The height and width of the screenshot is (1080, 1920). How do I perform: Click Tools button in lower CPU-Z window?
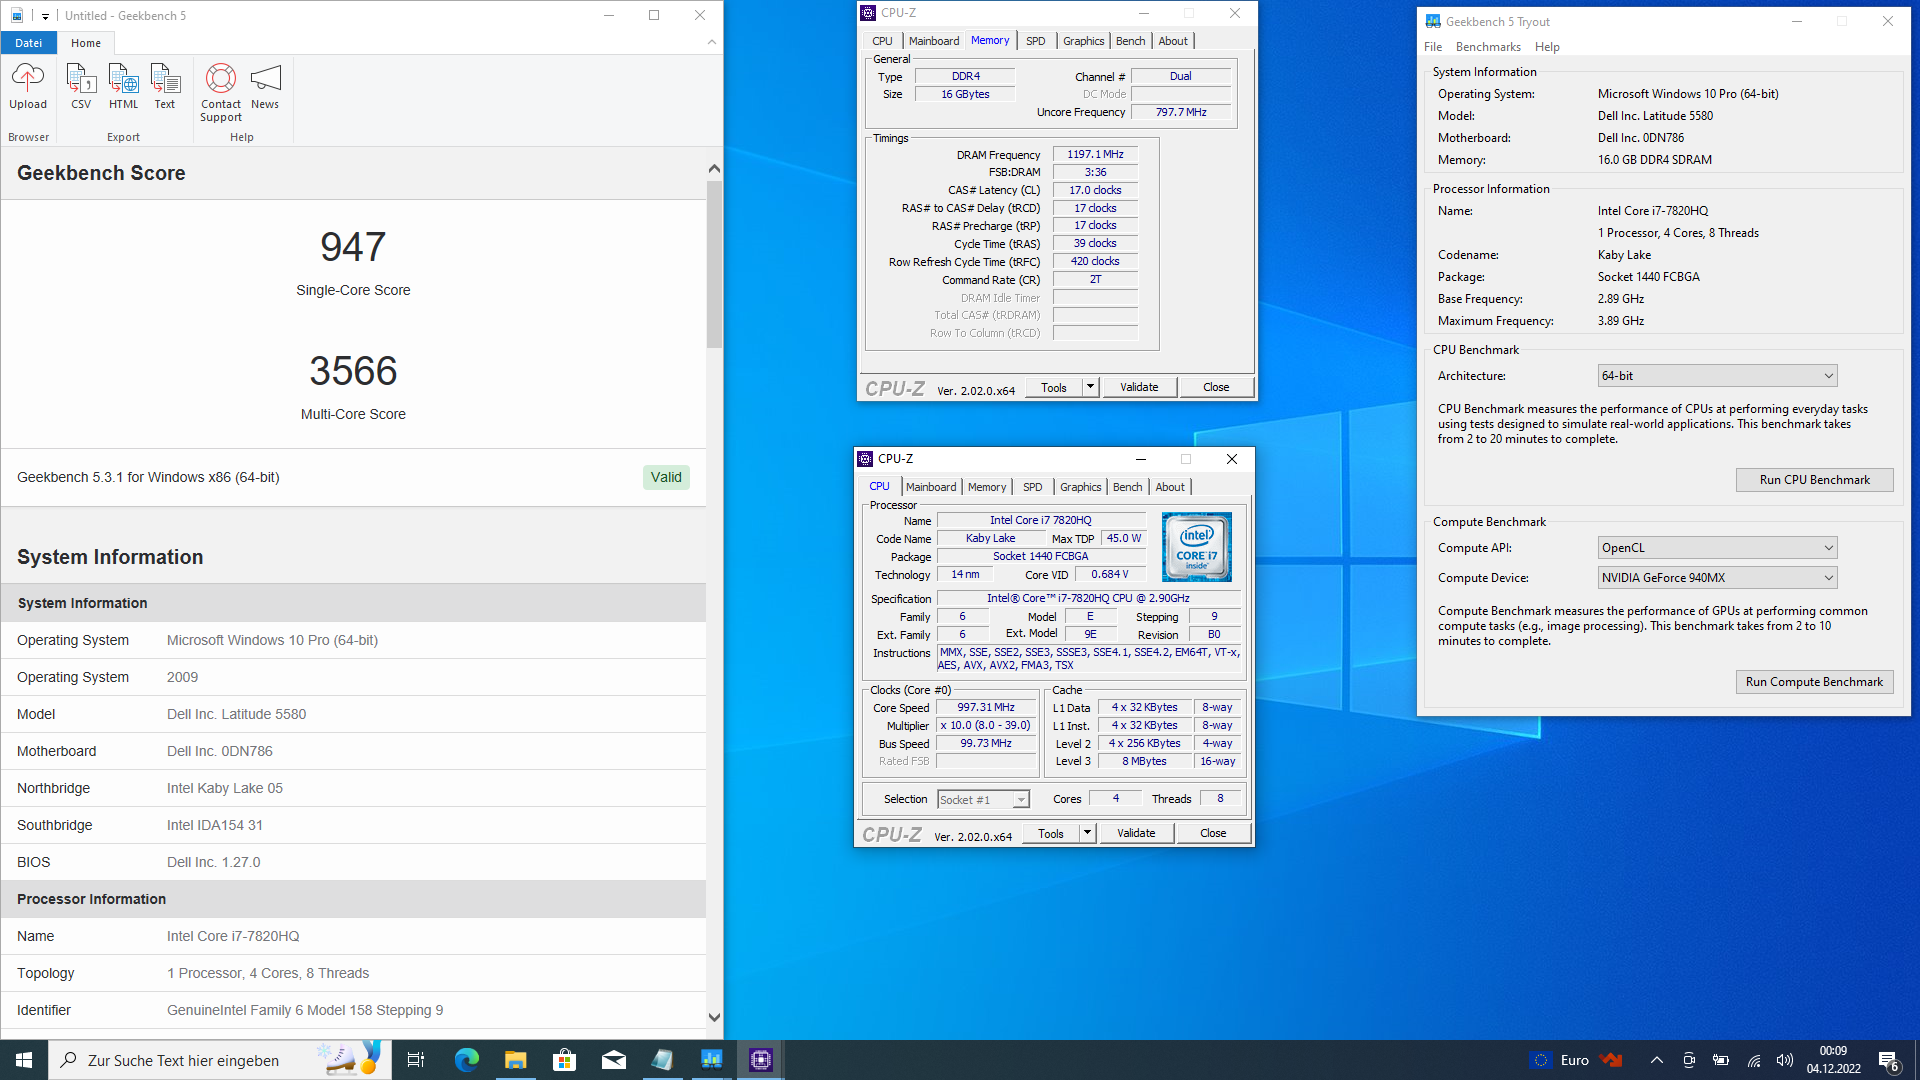point(1051,833)
